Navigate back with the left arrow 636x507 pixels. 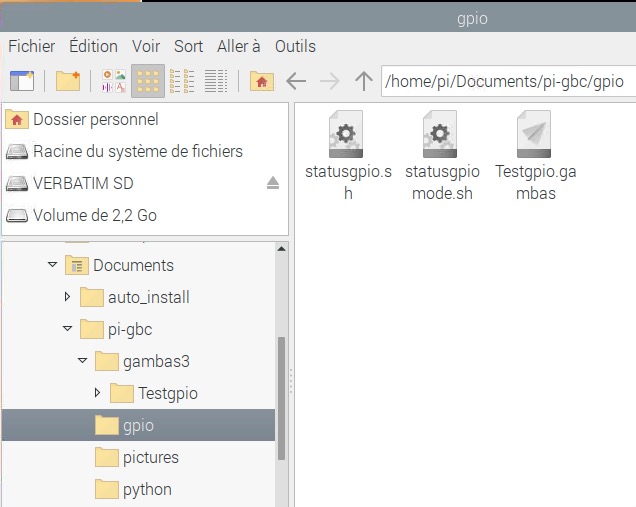[296, 81]
